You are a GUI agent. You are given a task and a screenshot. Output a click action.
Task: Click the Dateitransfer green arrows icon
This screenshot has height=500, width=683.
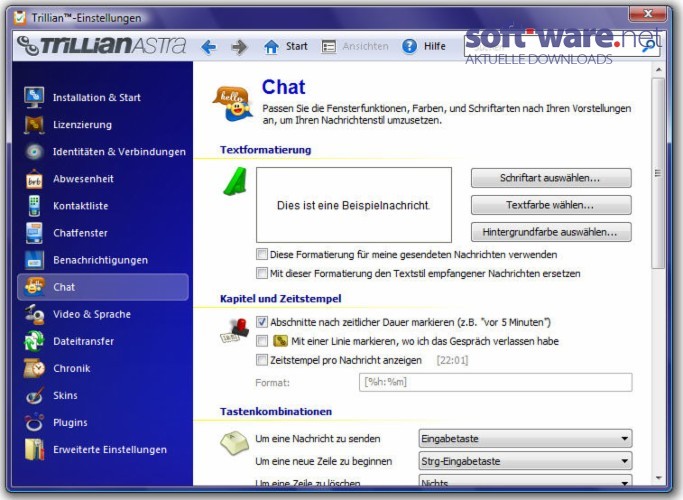(x=34, y=341)
